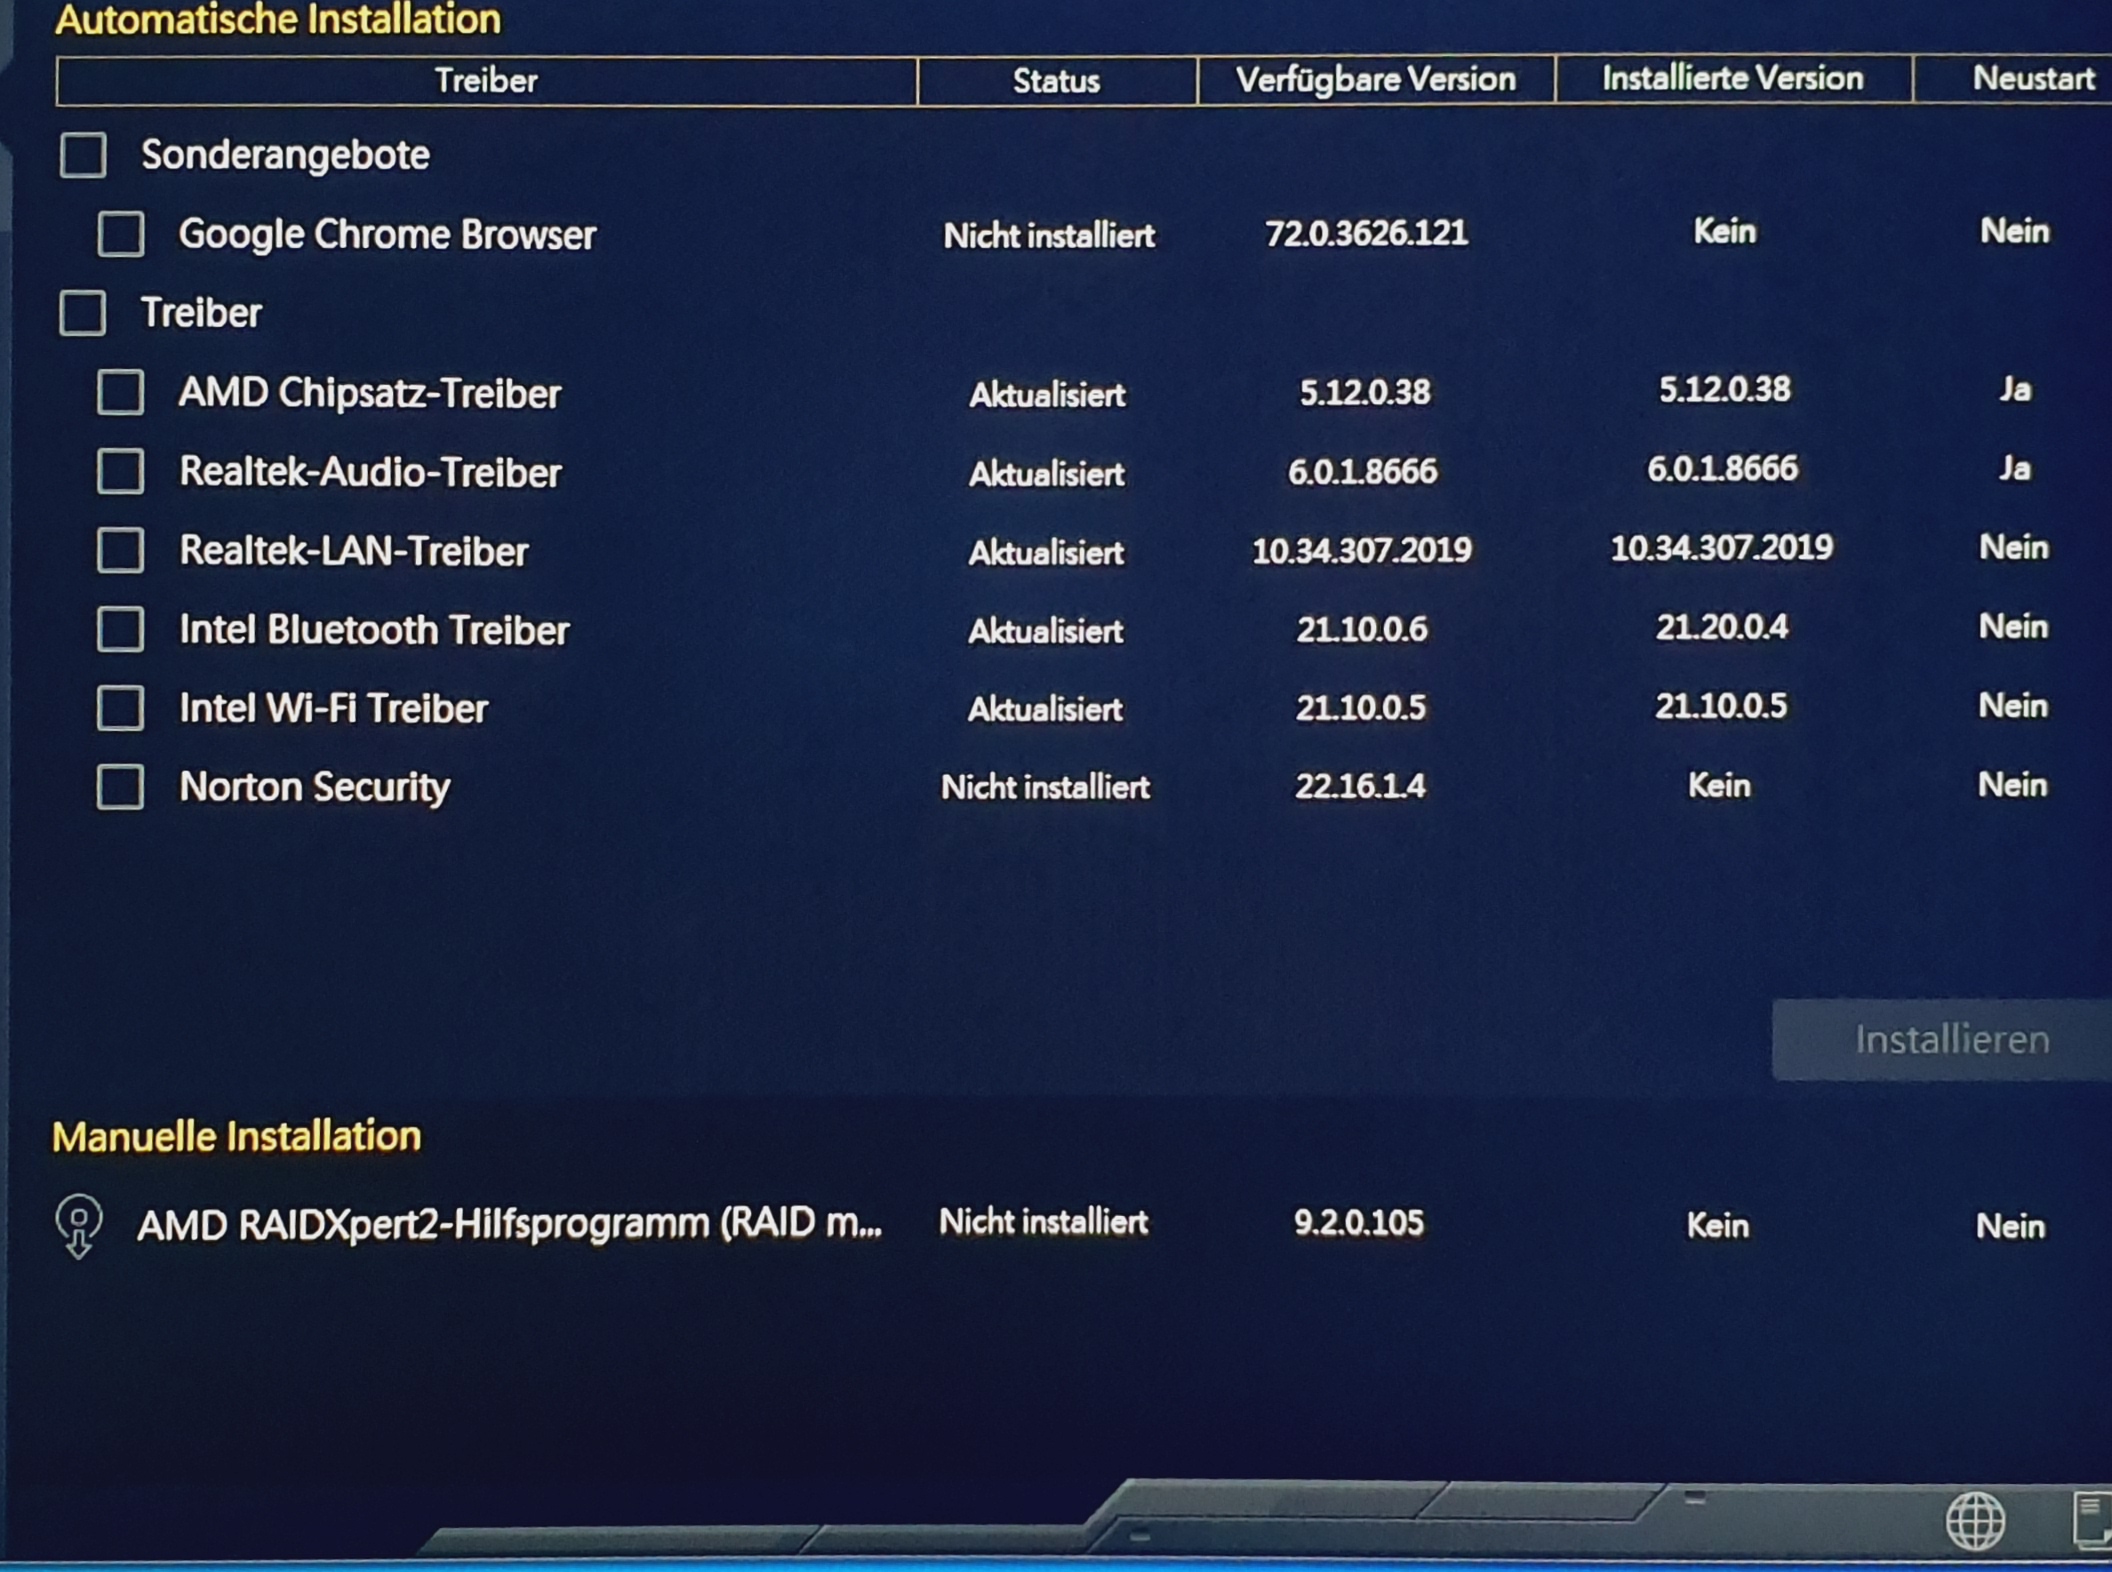This screenshot has width=2112, height=1572.
Task: Click the Status column header
Action: pyautogui.click(x=1056, y=81)
